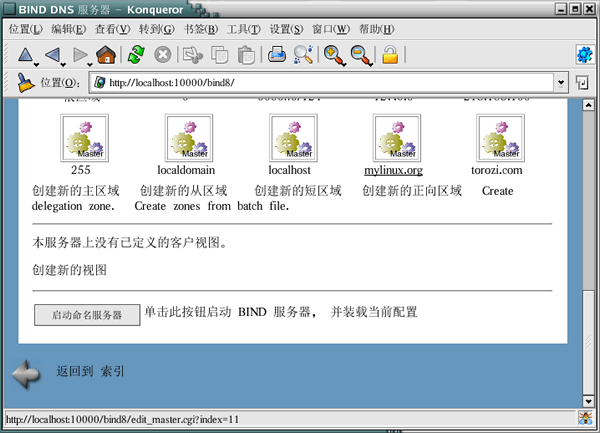
Task: Print the page with printer icon
Action: click(277, 55)
